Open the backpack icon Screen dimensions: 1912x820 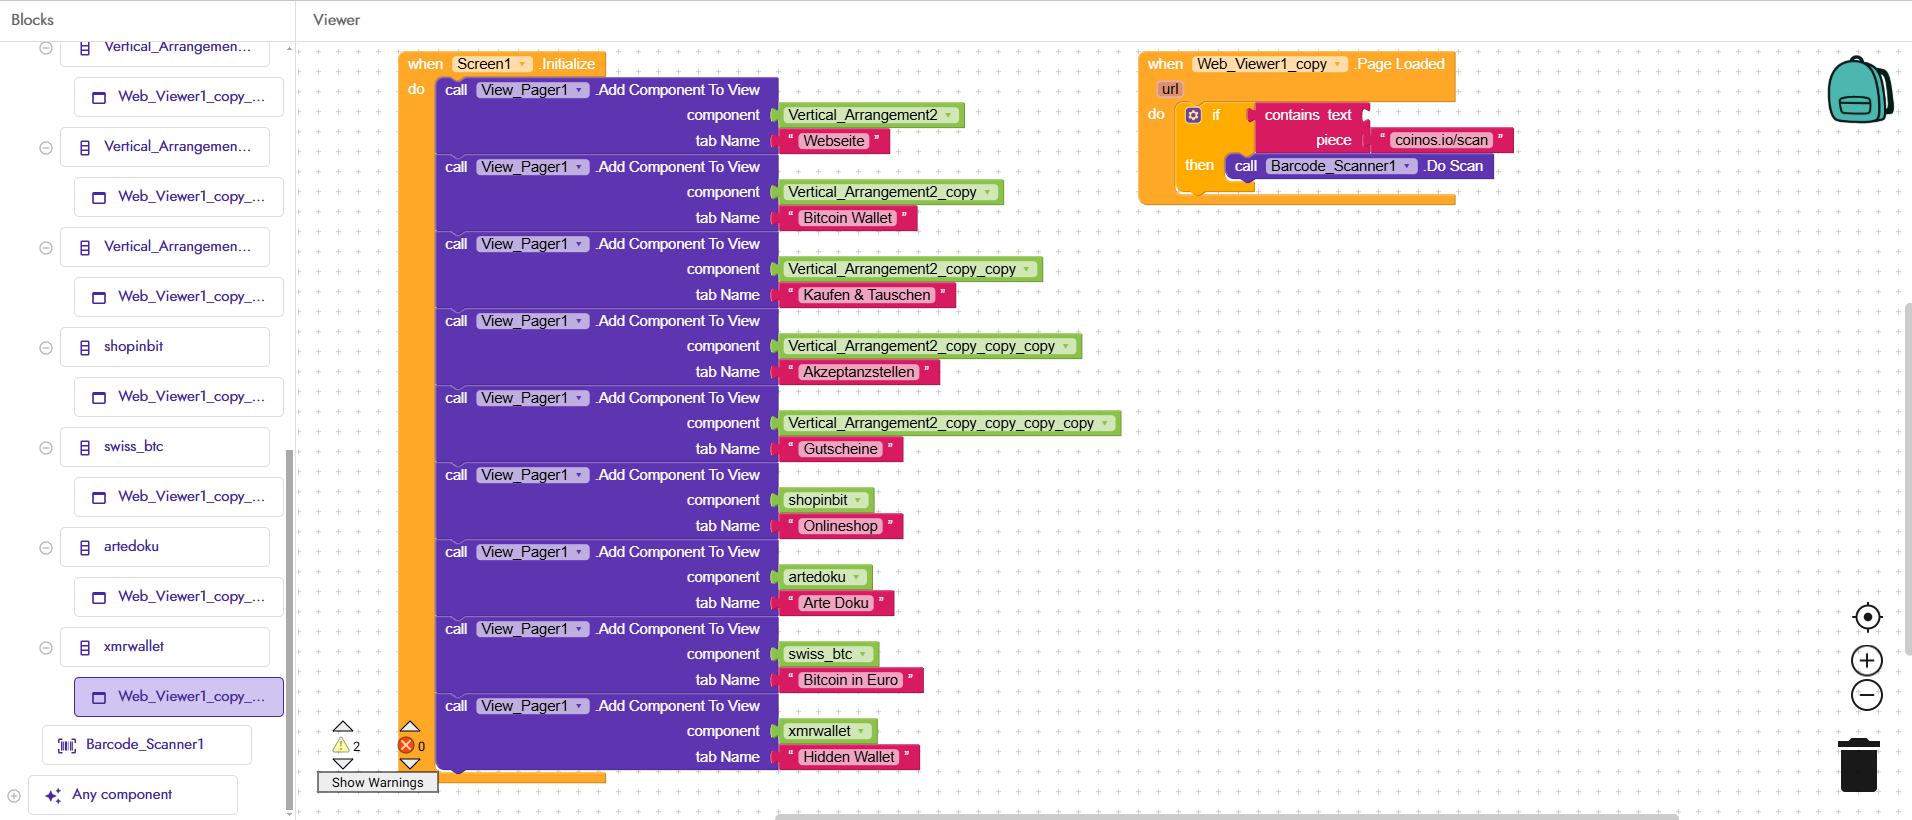(1858, 91)
